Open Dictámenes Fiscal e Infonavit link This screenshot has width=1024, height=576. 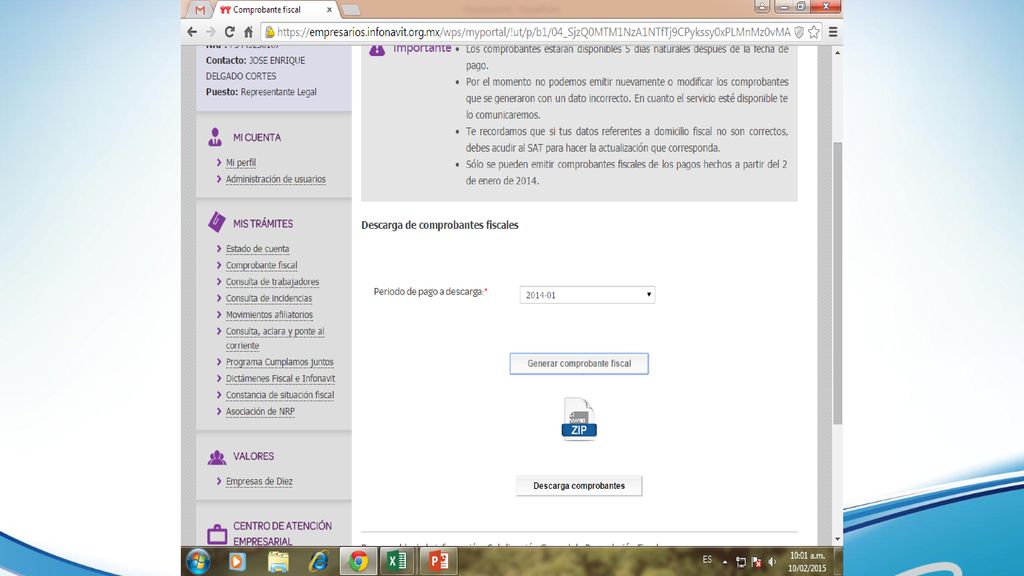click(x=280, y=378)
